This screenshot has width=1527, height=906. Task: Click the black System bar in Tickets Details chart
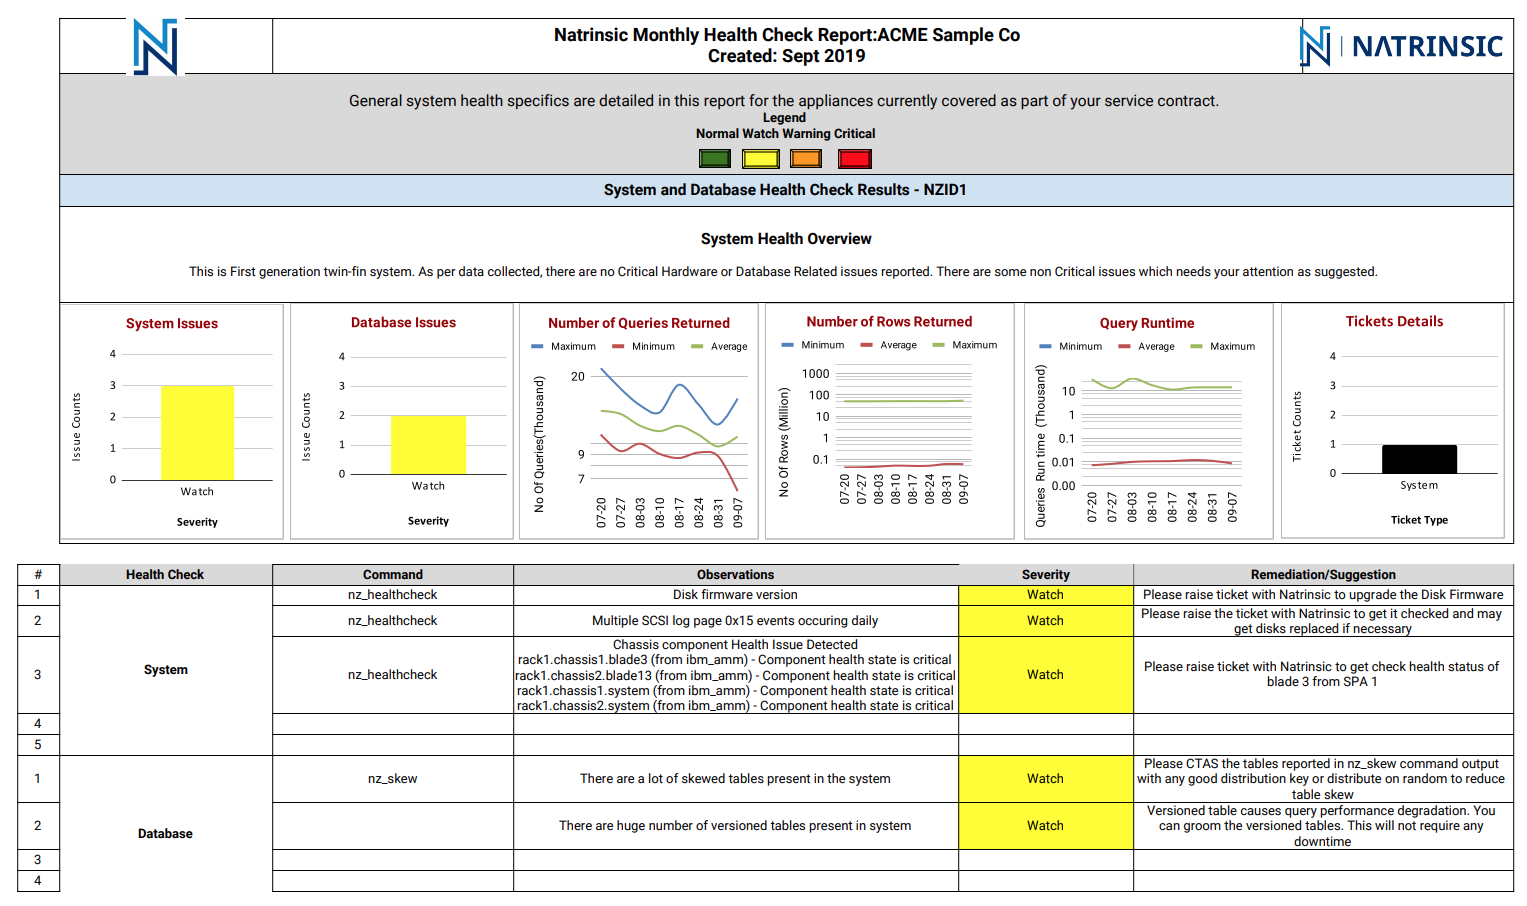click(x=1419, y=459)
